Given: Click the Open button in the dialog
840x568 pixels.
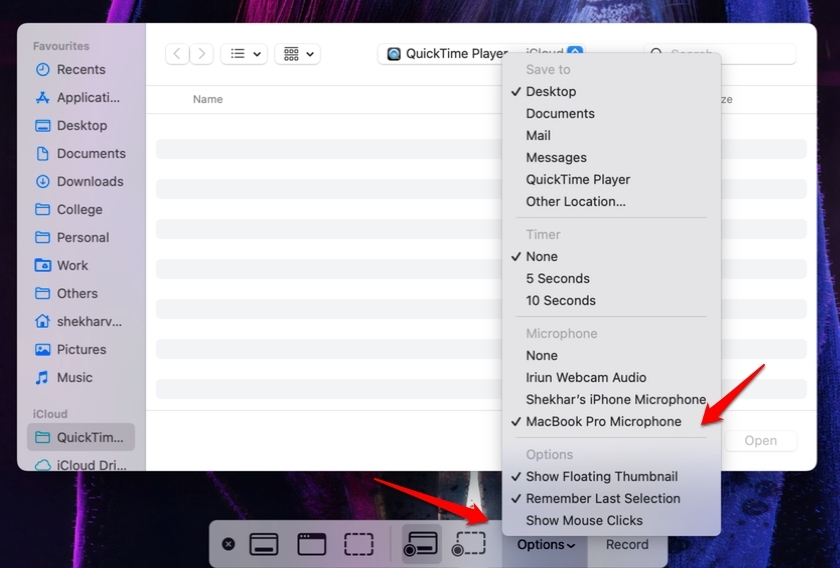Looking at the screenshot, I should [x=760, y=440].
